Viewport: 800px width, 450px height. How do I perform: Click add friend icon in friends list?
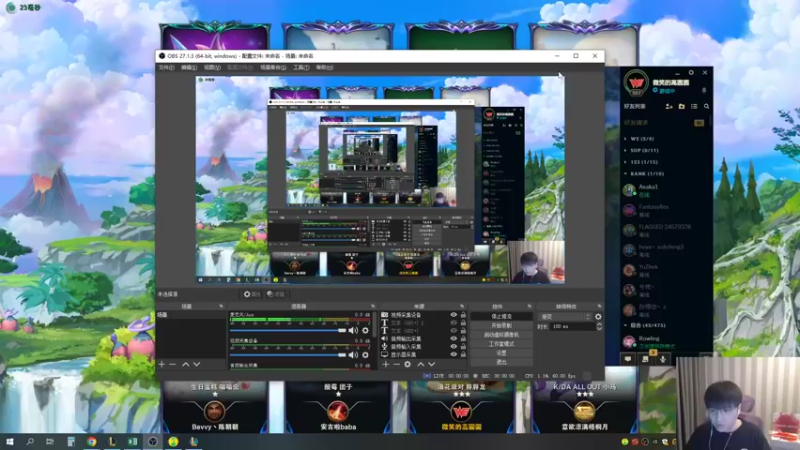tap(669, 106)
